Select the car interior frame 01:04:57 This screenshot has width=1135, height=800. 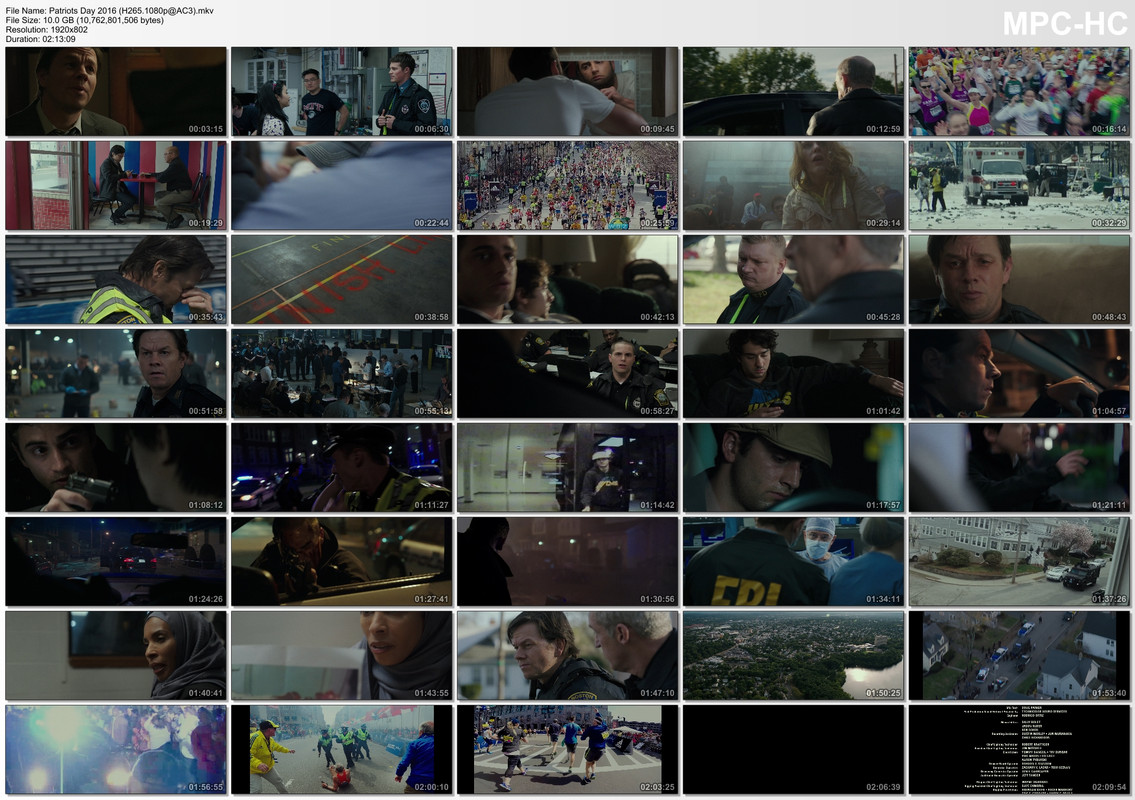tap(1019, 374)
